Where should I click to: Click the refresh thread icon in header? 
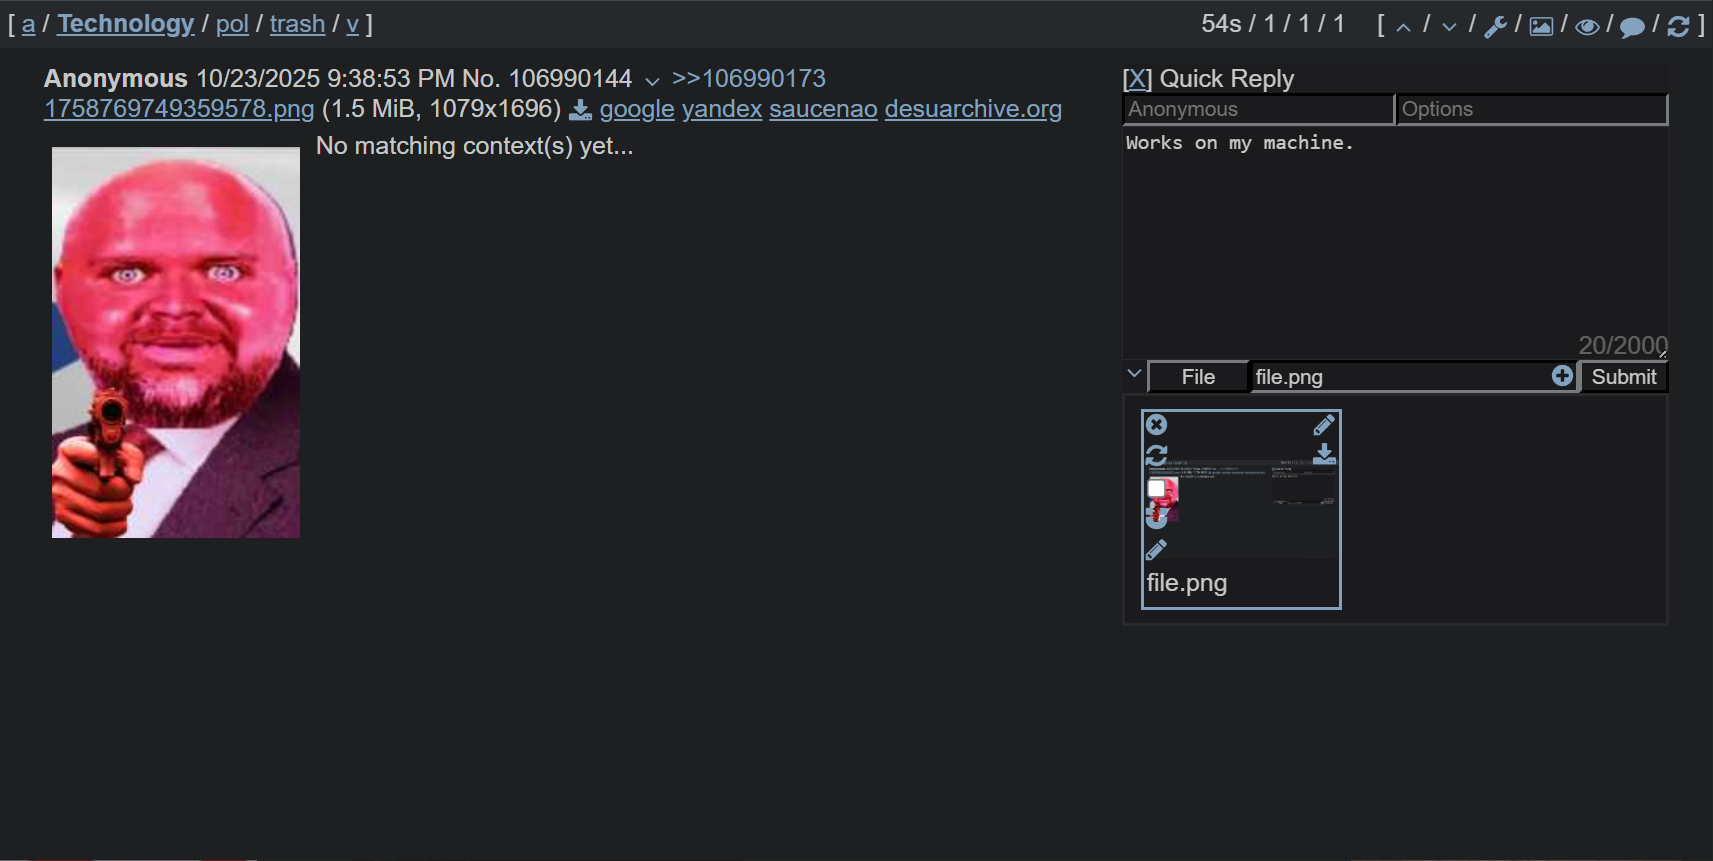(1678, 26)
